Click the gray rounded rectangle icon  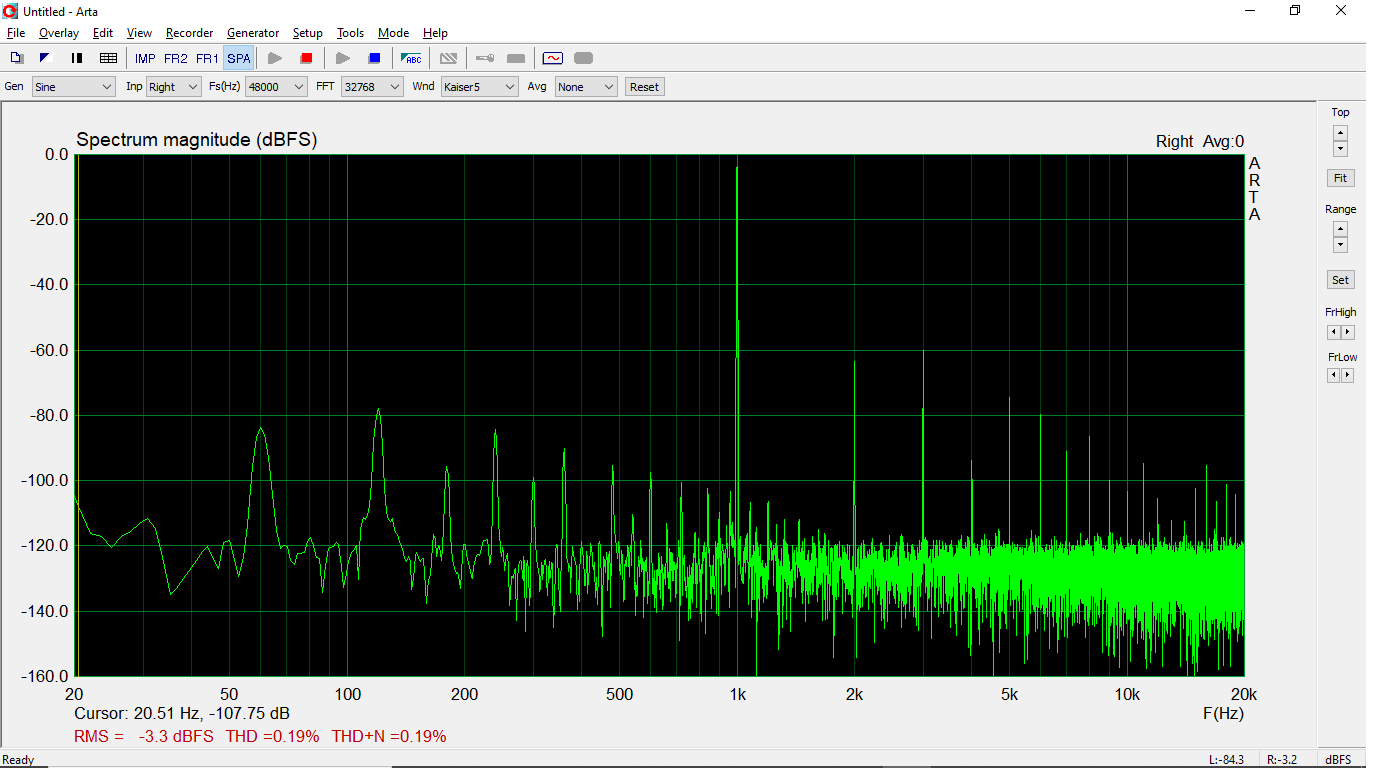[x=584, y=59]
